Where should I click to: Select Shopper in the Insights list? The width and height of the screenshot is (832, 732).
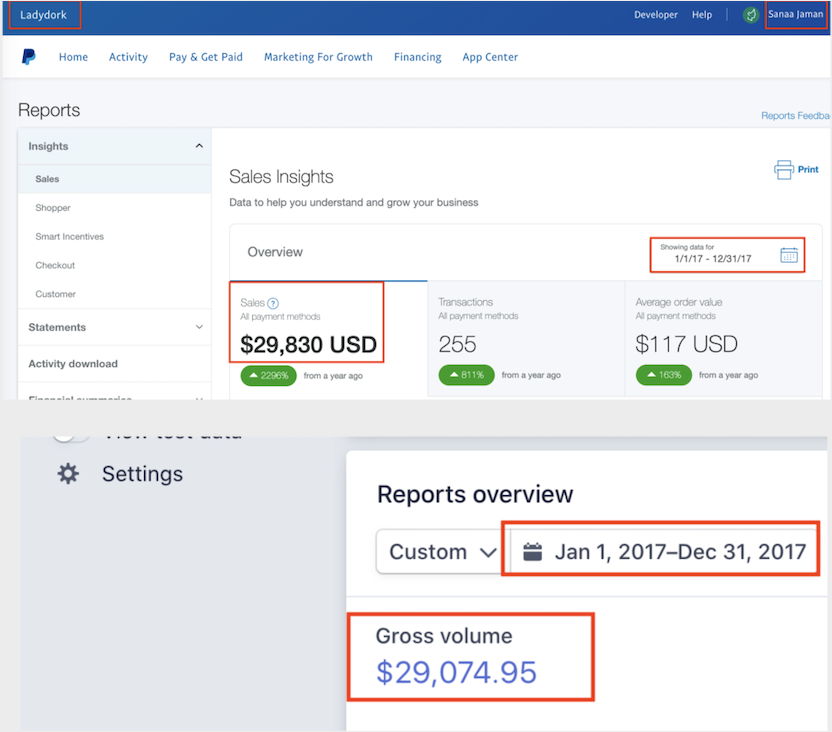click(115, 208)
